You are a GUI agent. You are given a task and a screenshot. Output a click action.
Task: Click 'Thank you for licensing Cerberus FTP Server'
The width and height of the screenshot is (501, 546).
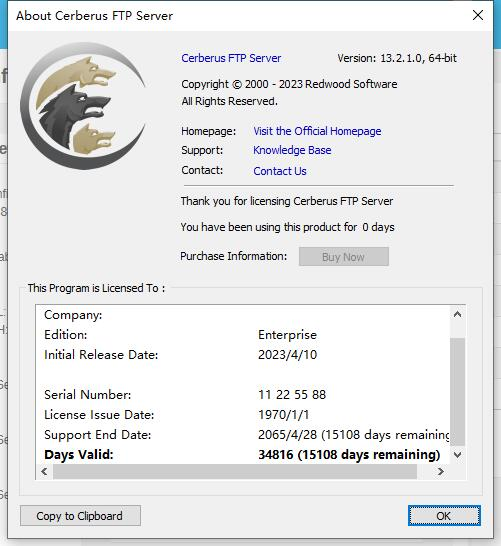[287, 201]
